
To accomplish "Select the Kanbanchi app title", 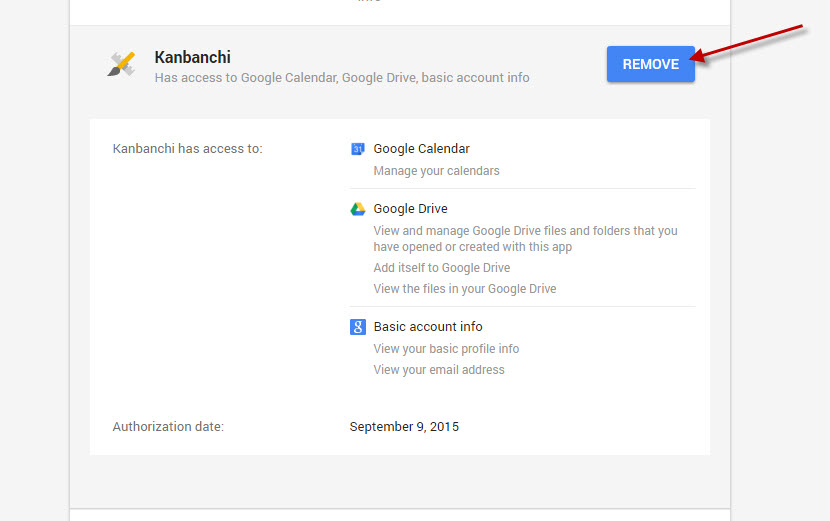I will pyautogui.click(x=193, y=57).
